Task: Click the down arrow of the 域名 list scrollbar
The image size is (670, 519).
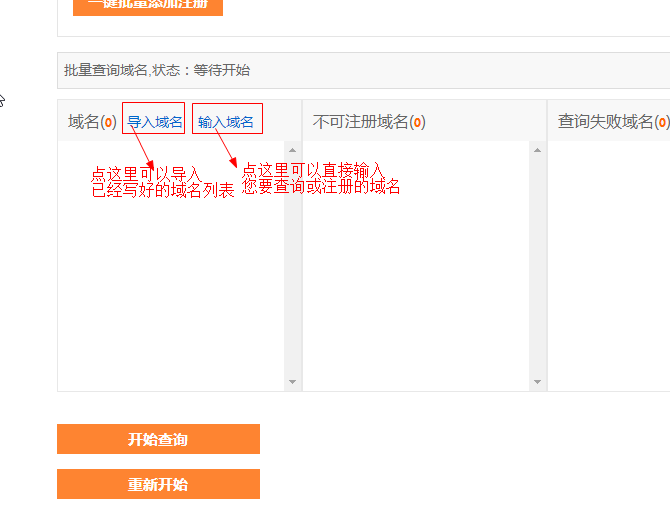Action: [x=293, y=381]
